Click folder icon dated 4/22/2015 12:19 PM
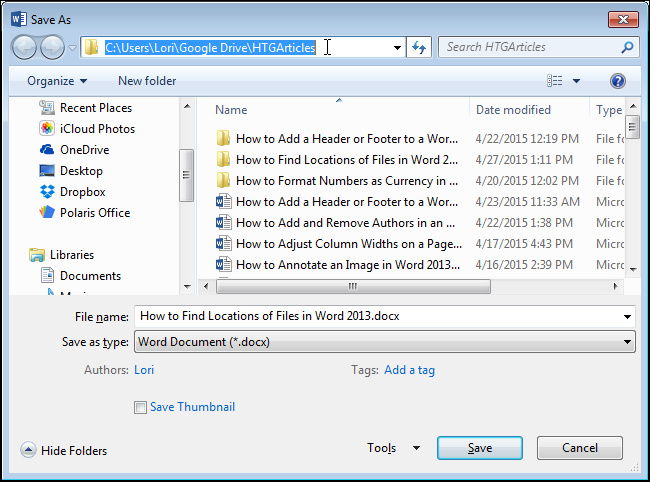 223,138
